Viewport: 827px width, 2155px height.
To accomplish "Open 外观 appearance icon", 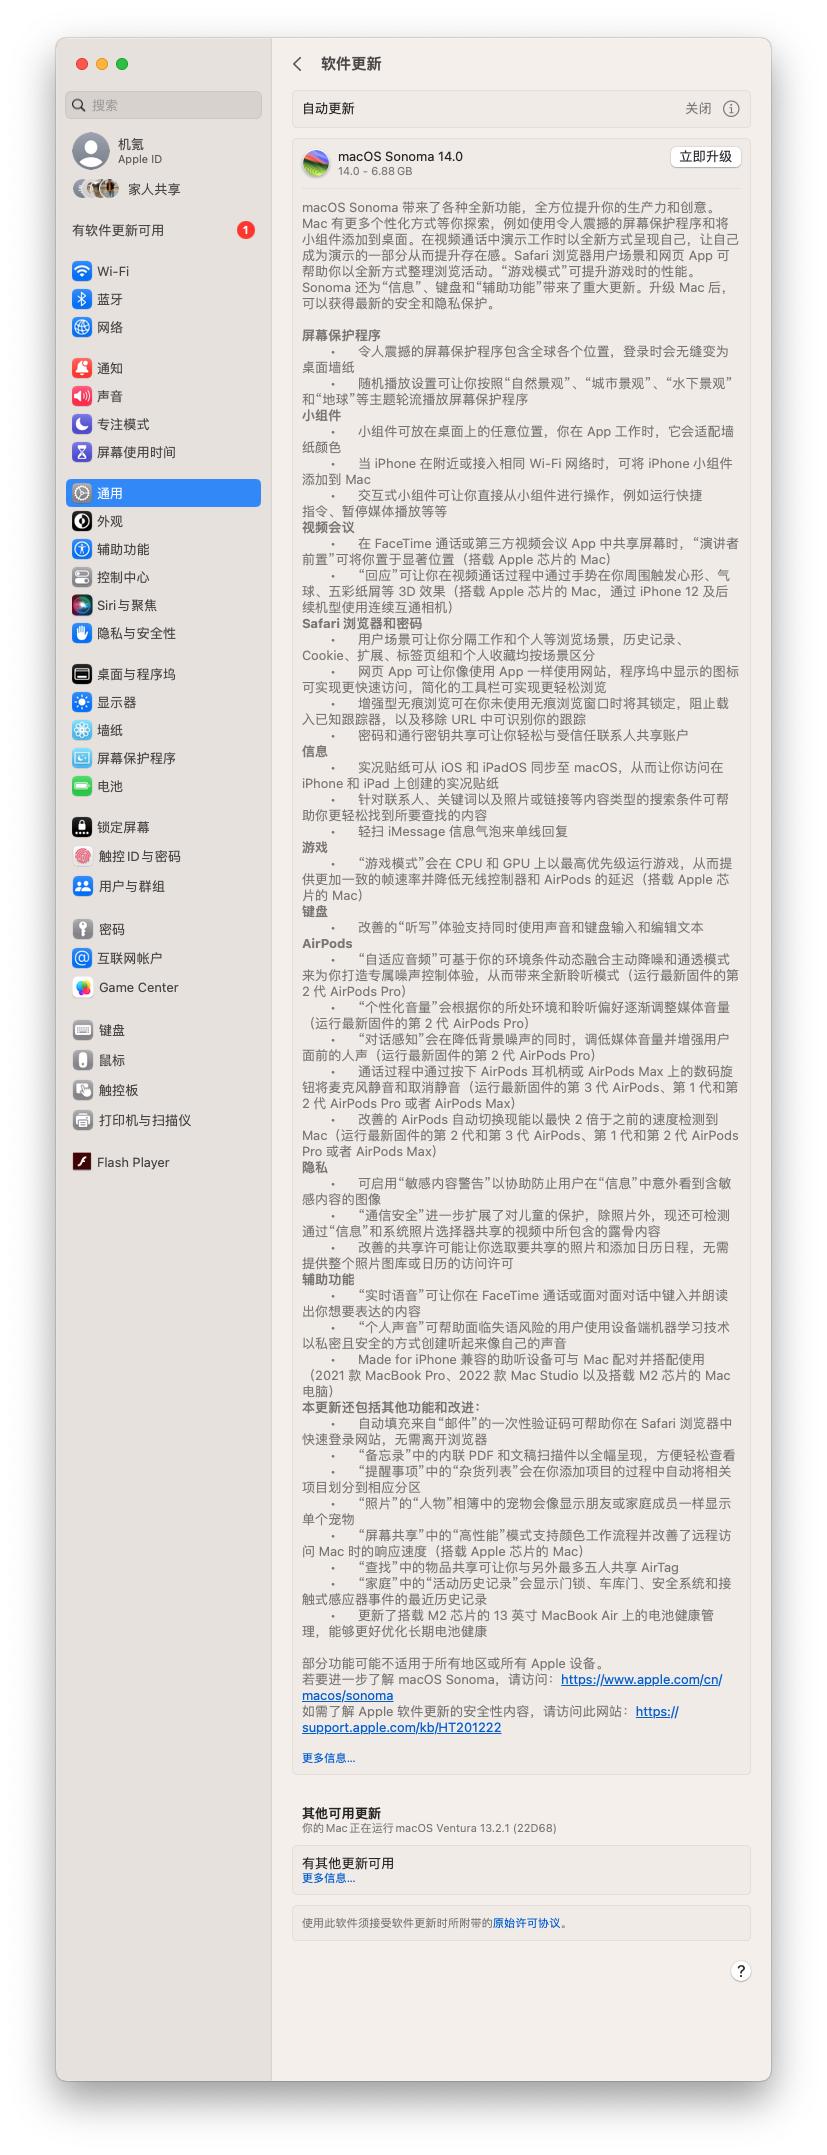I will tap(82, 521).
